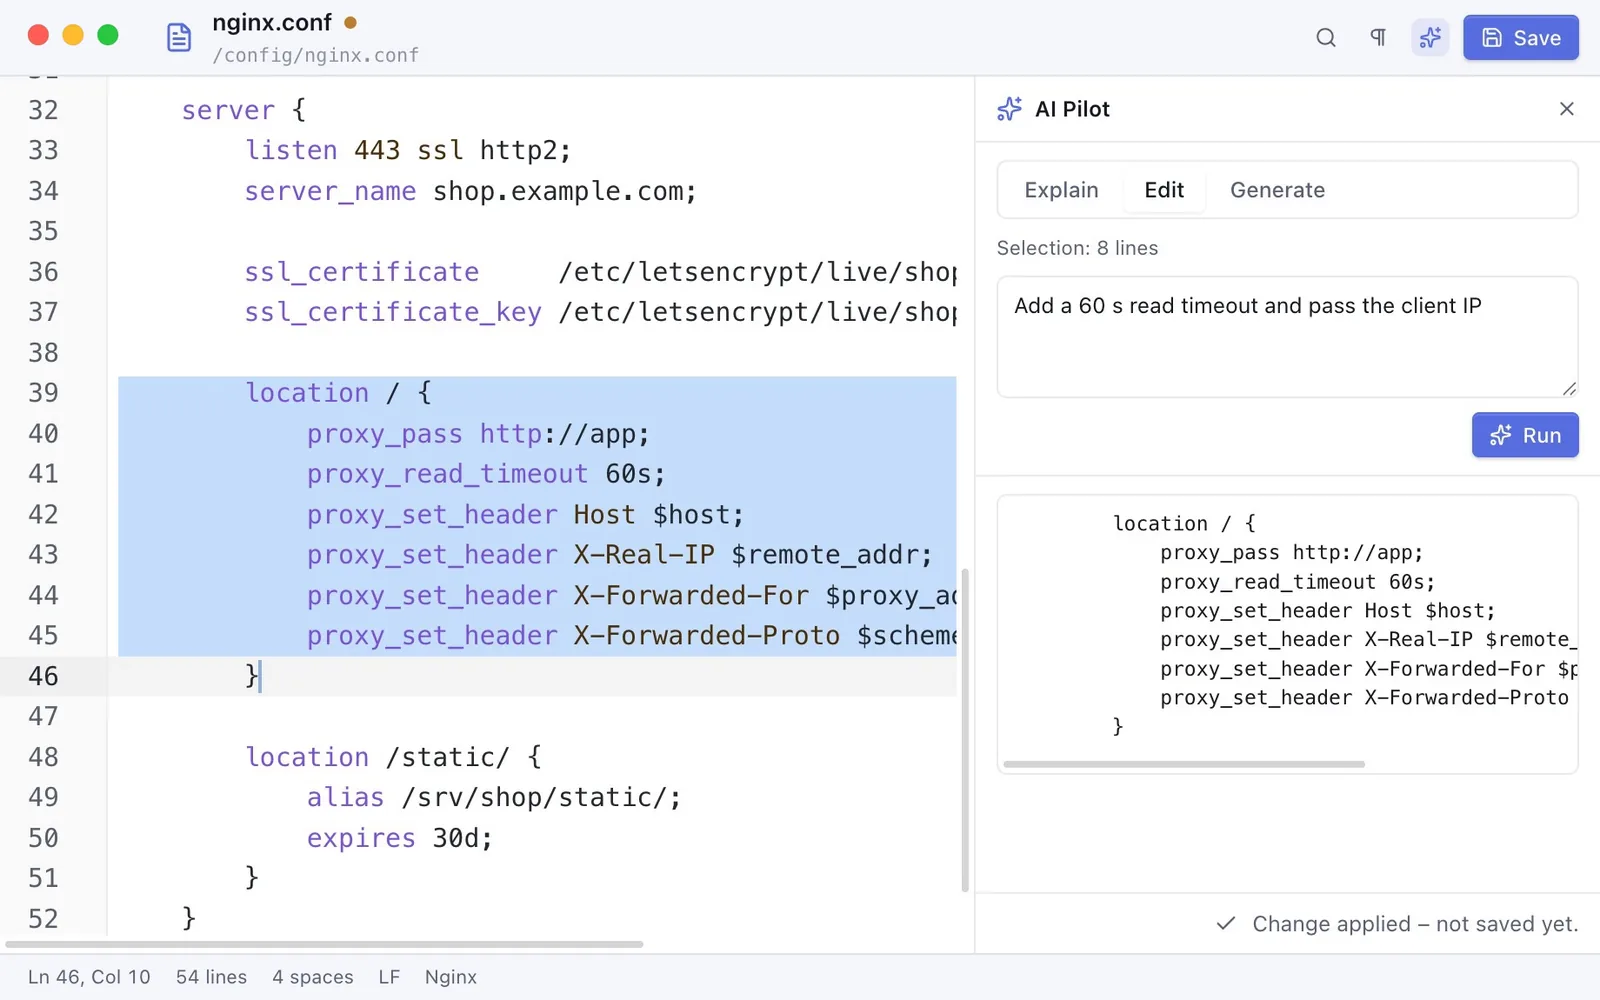The height and width of the screenshot is (1000, 1600).
Task: Click the 54 lines status entry
Action: (211, 977)
